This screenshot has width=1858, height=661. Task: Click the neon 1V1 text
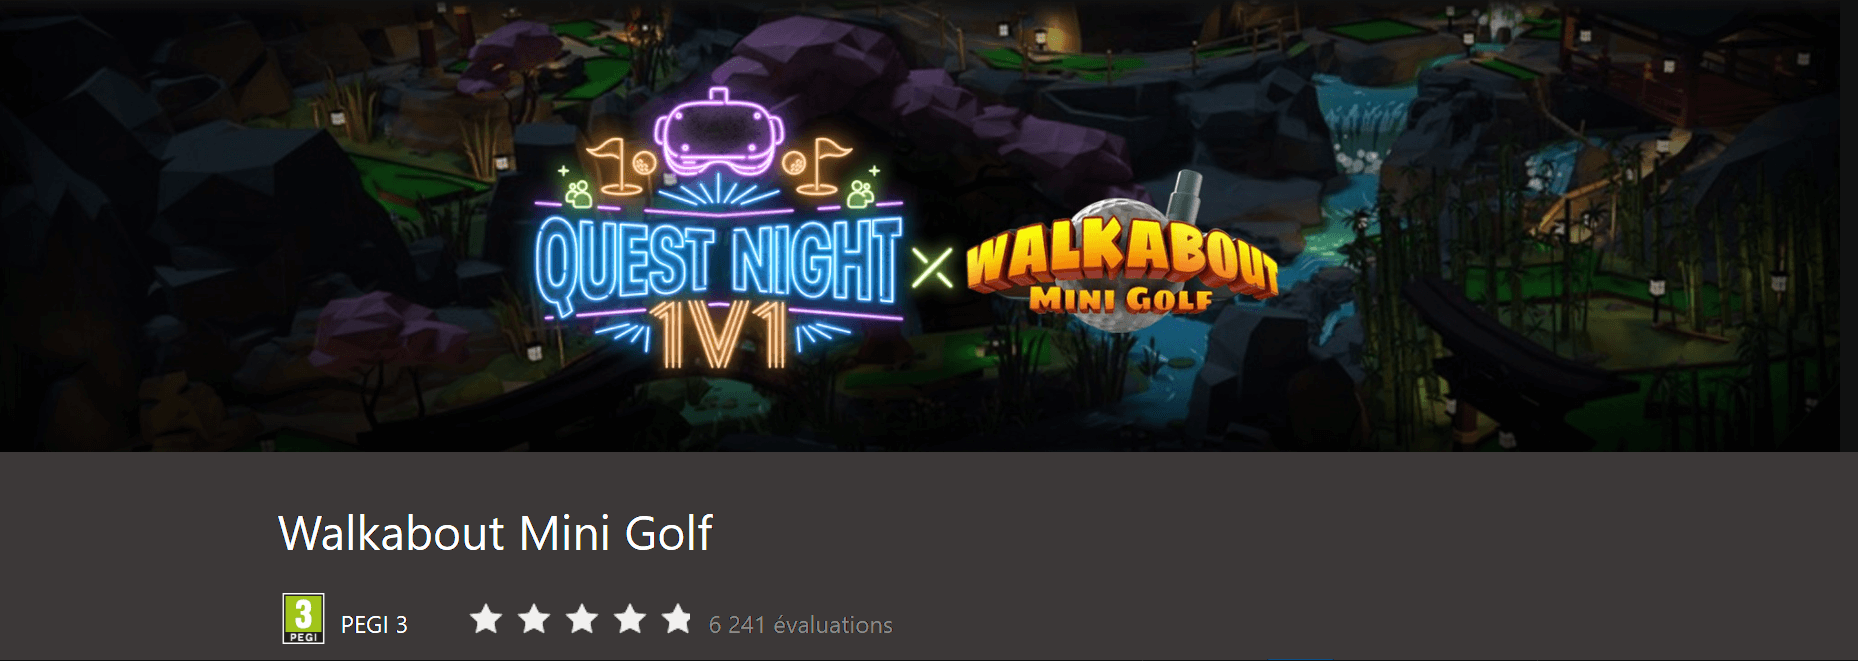718,335
